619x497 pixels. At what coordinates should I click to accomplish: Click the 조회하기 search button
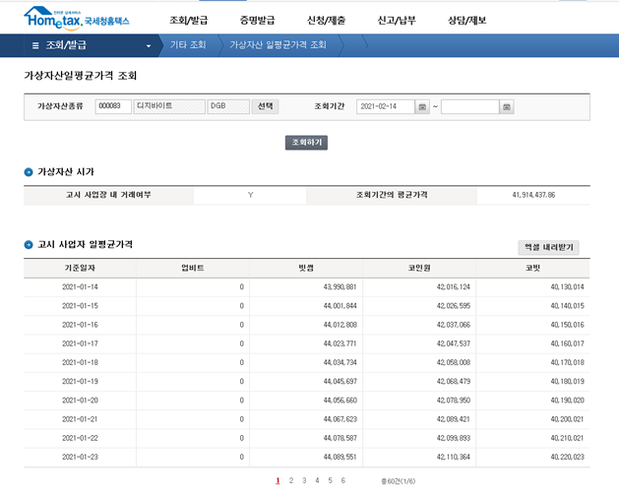click(x=306, y=143)
